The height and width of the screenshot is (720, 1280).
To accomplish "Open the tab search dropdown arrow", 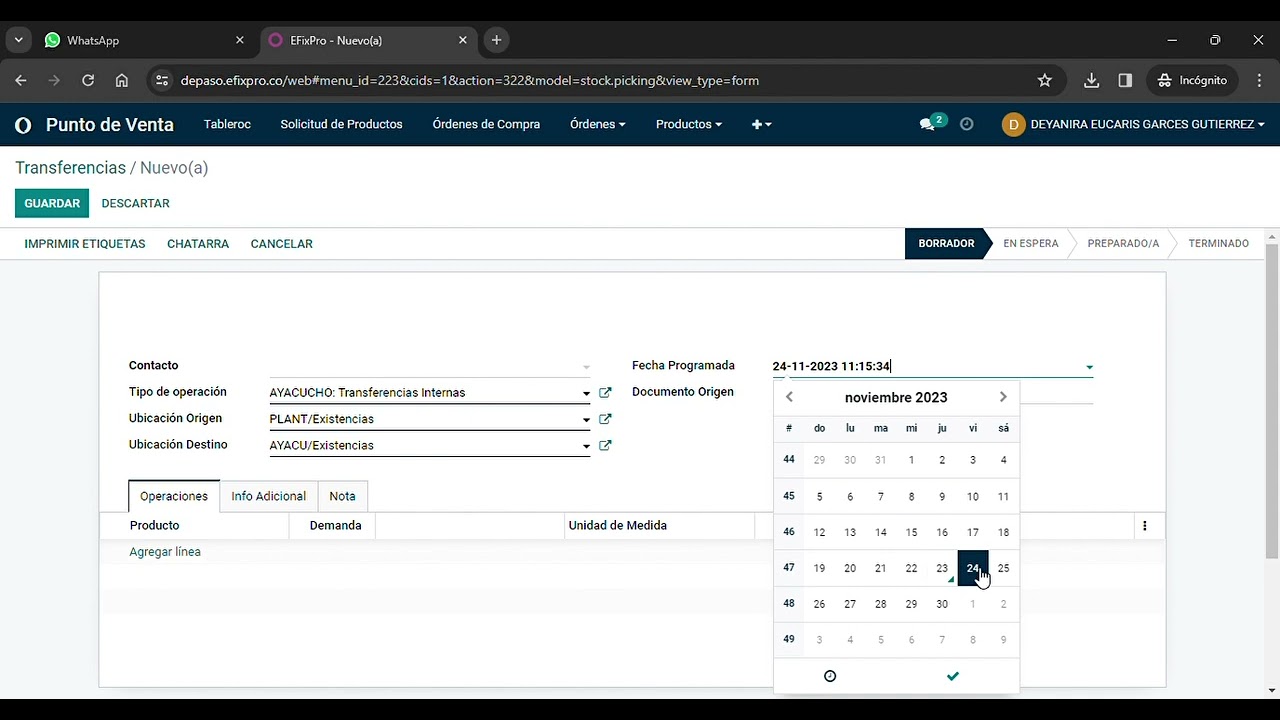I will [x=18, y=40].
